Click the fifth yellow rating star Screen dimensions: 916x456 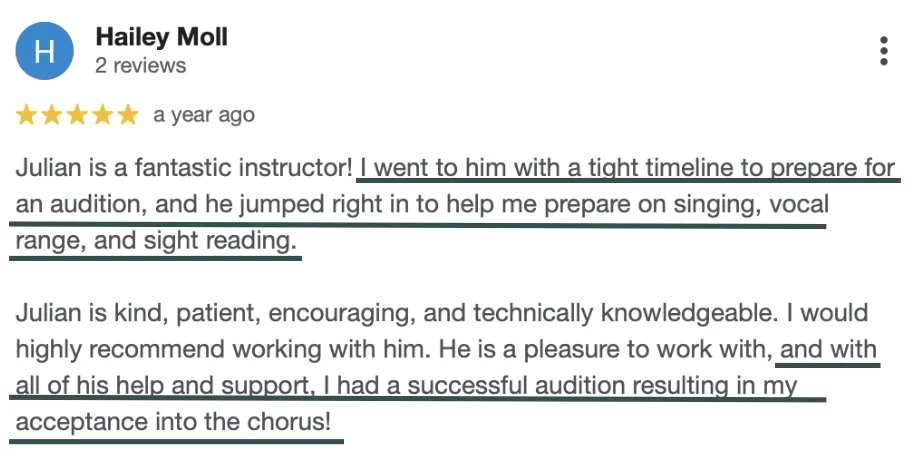coord(127,115)
